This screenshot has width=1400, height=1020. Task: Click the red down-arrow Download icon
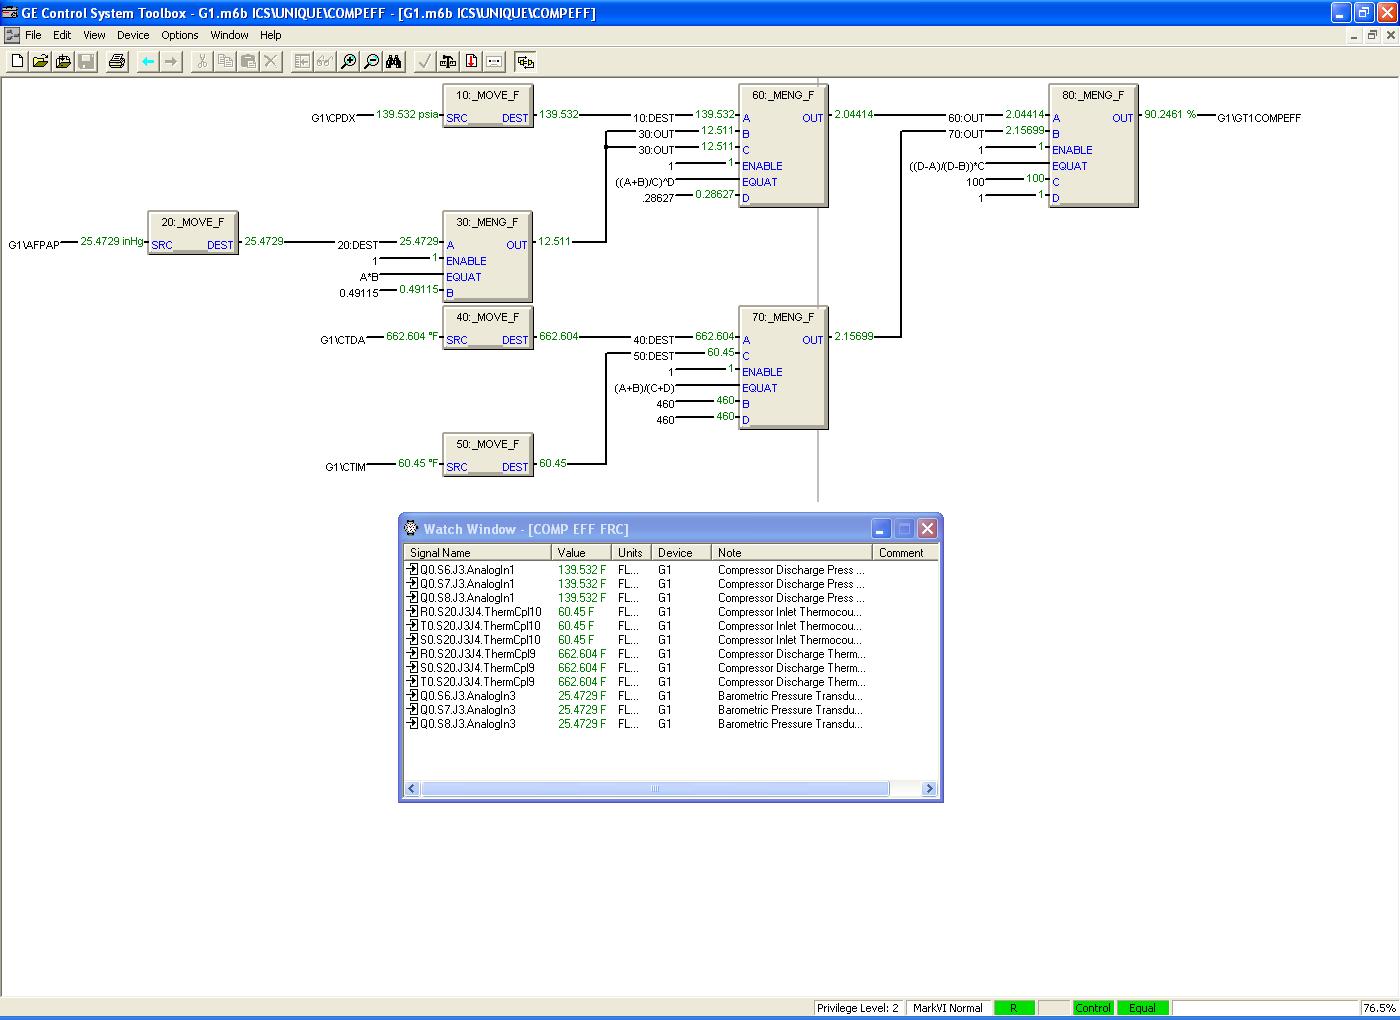point(471,62)
